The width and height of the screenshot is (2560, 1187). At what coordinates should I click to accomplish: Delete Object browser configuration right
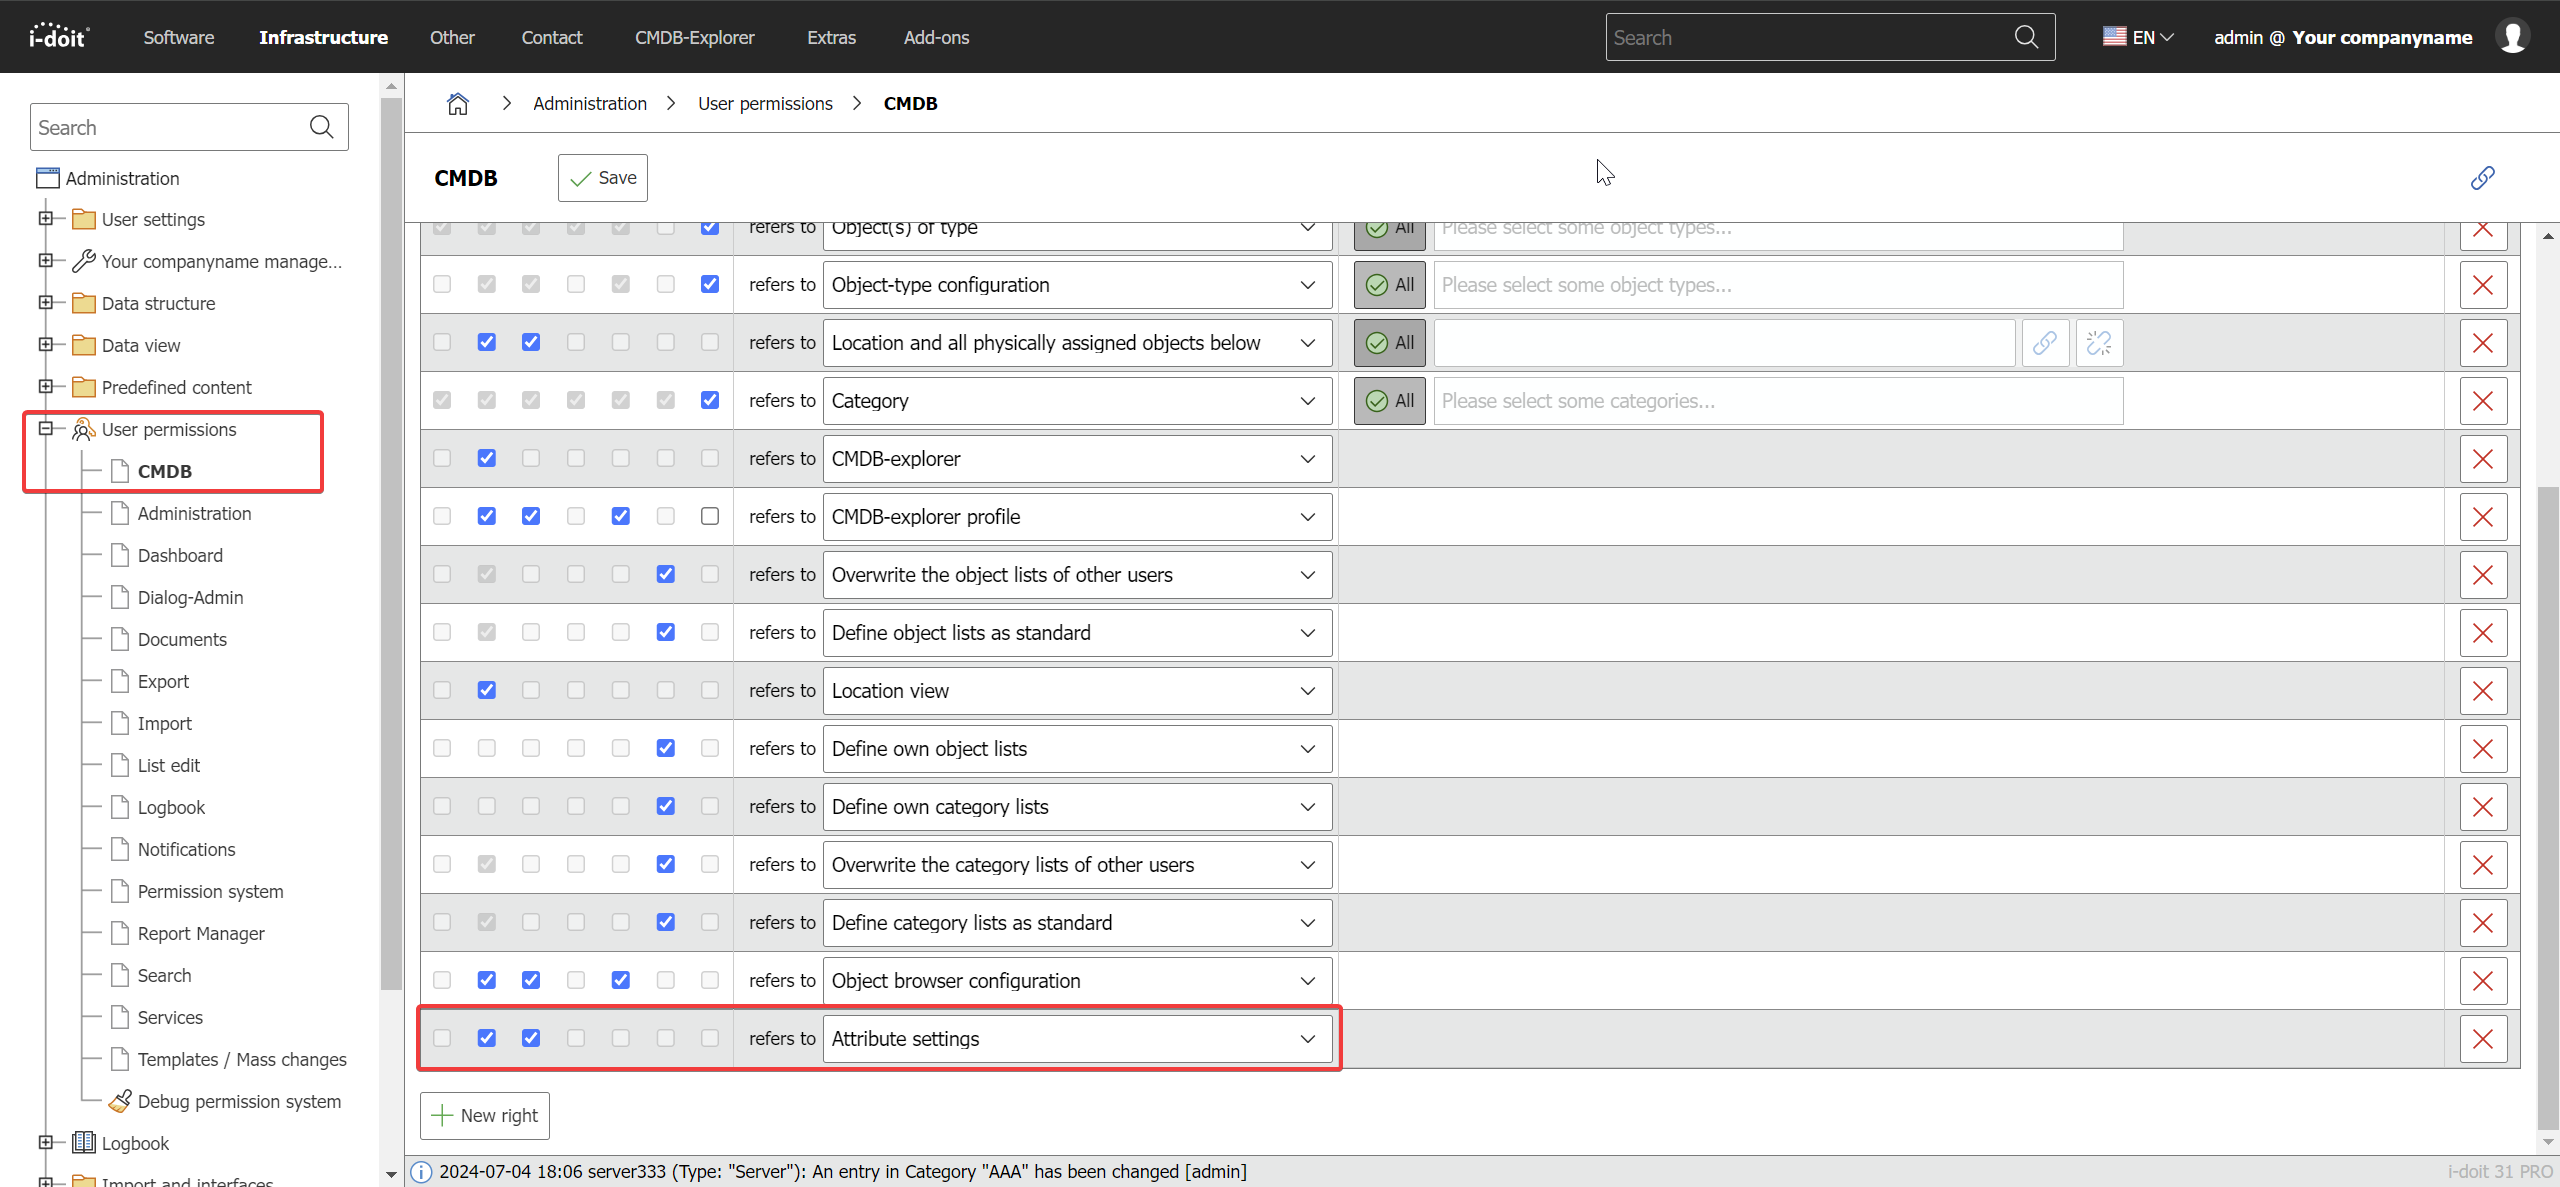[2483, 981]
